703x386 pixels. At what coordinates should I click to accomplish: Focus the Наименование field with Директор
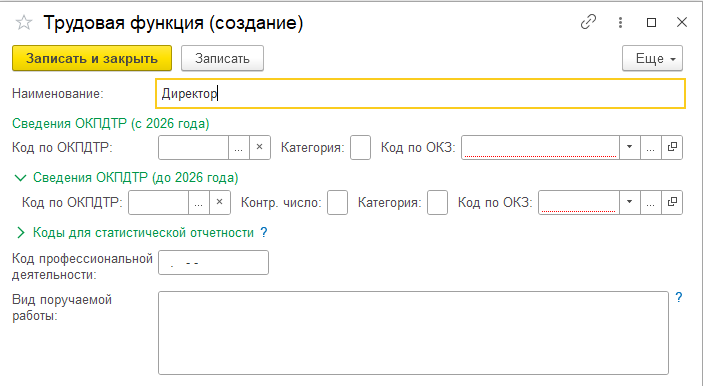pyautogui.click(x=421, y=94)
